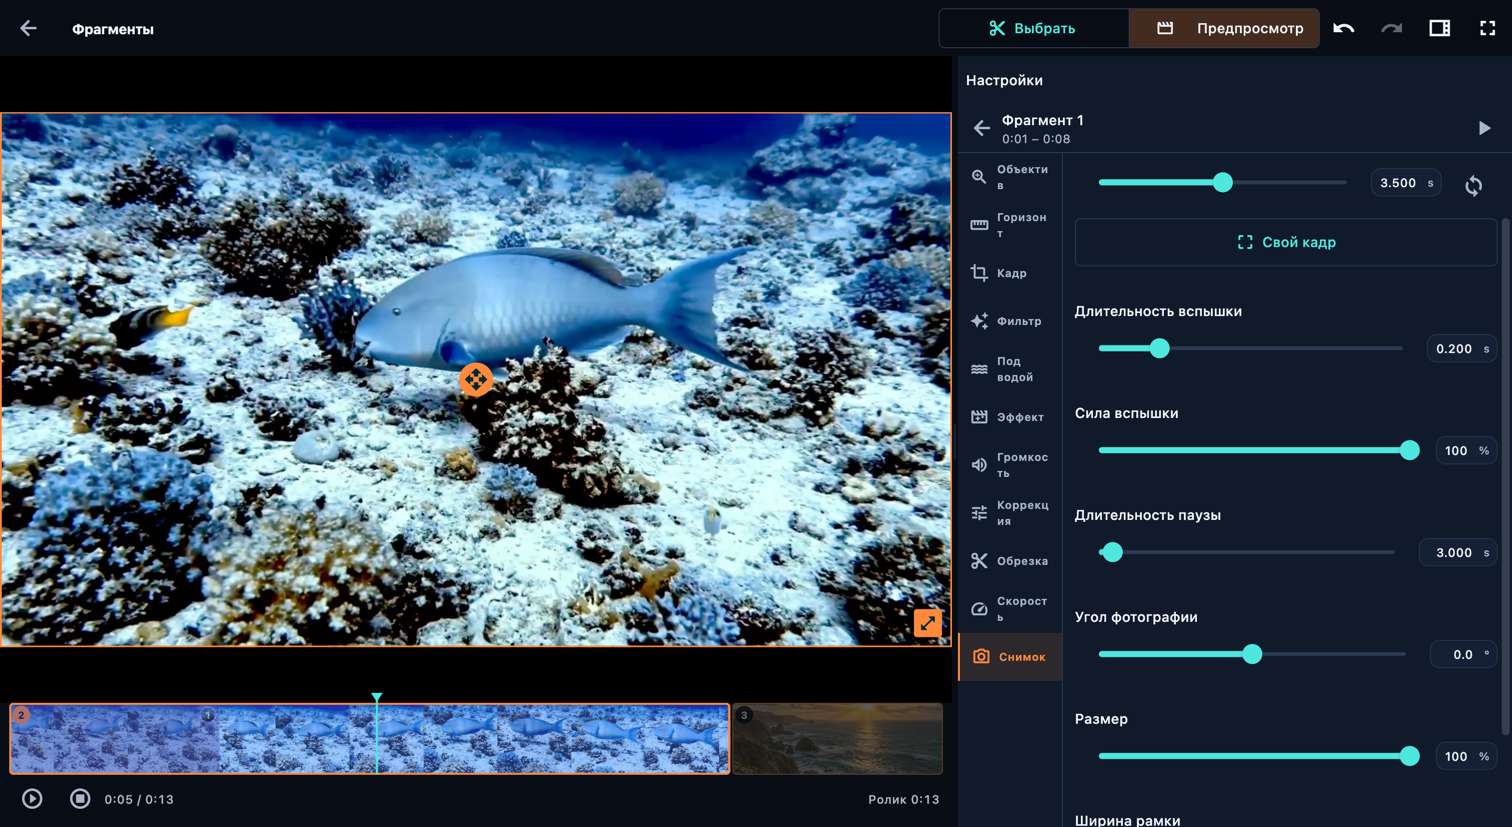Go back from Фрагменты screen

click(28, 28)
